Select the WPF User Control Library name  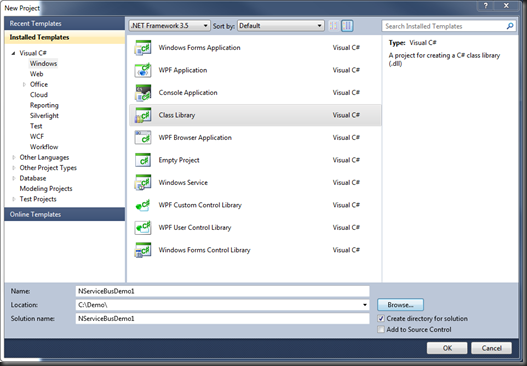(x=195, y=228)
